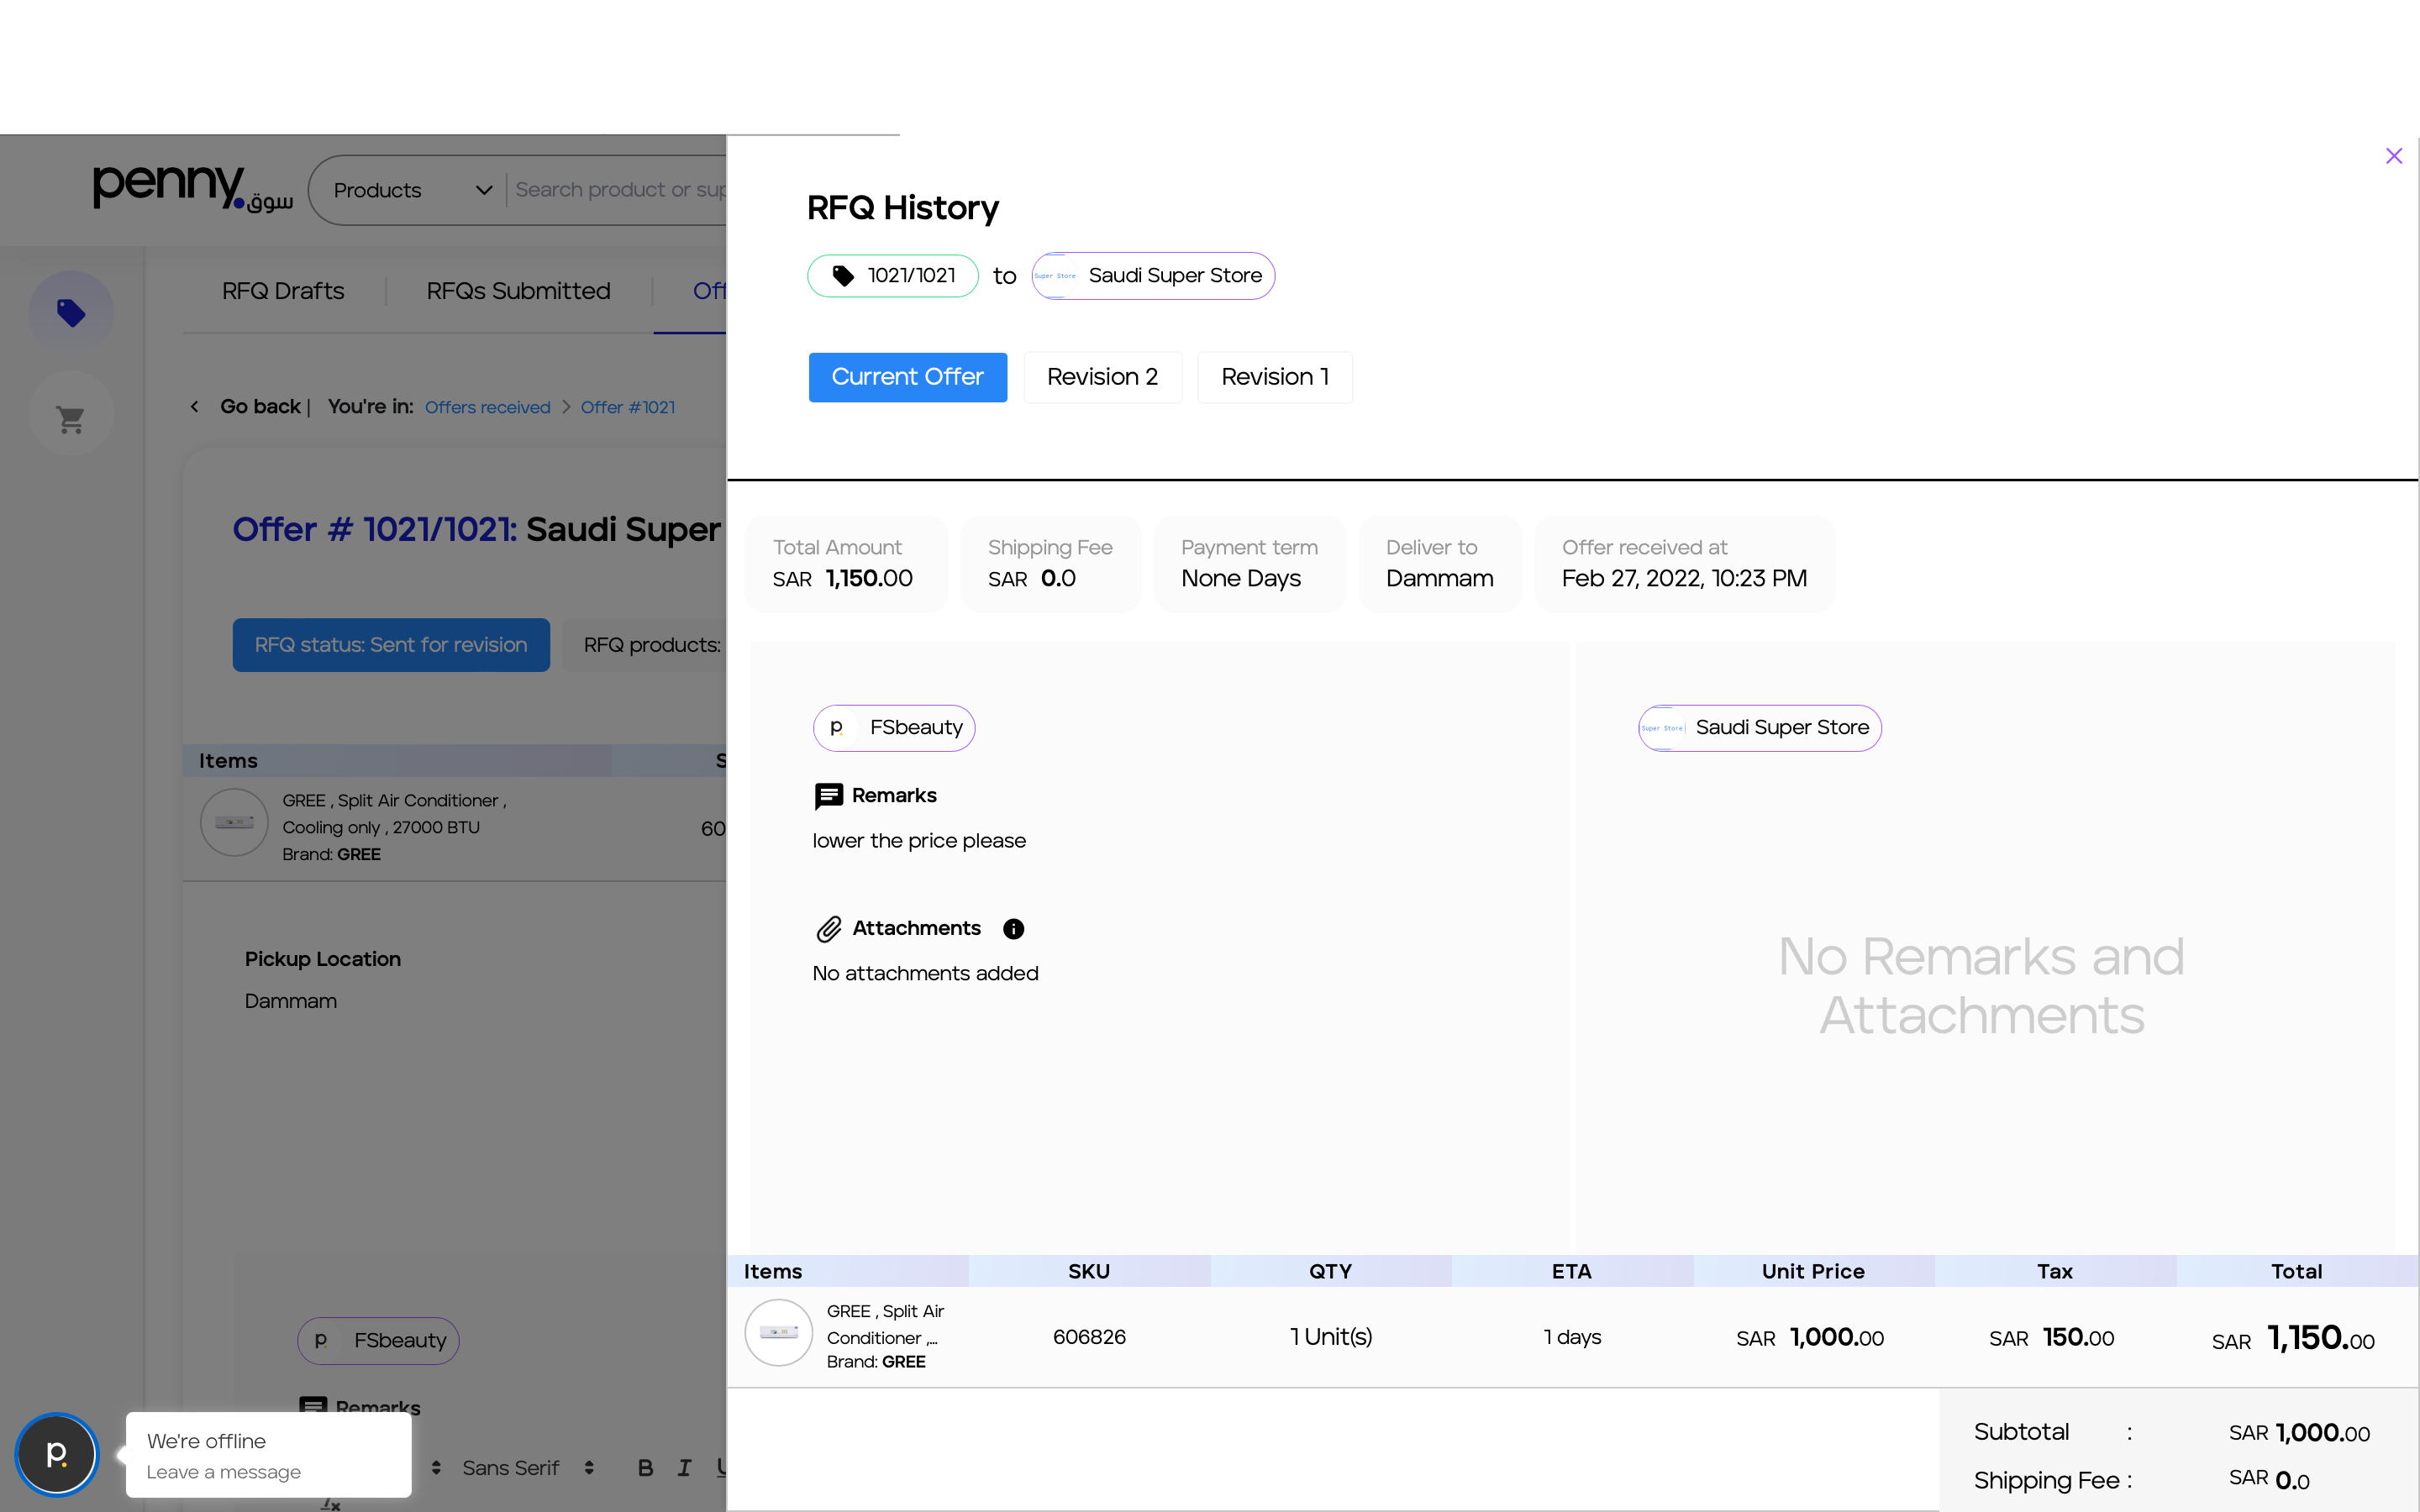
Task: Click the GREE air conditioner thumbnail in background
Action: [x=234, y=822]
